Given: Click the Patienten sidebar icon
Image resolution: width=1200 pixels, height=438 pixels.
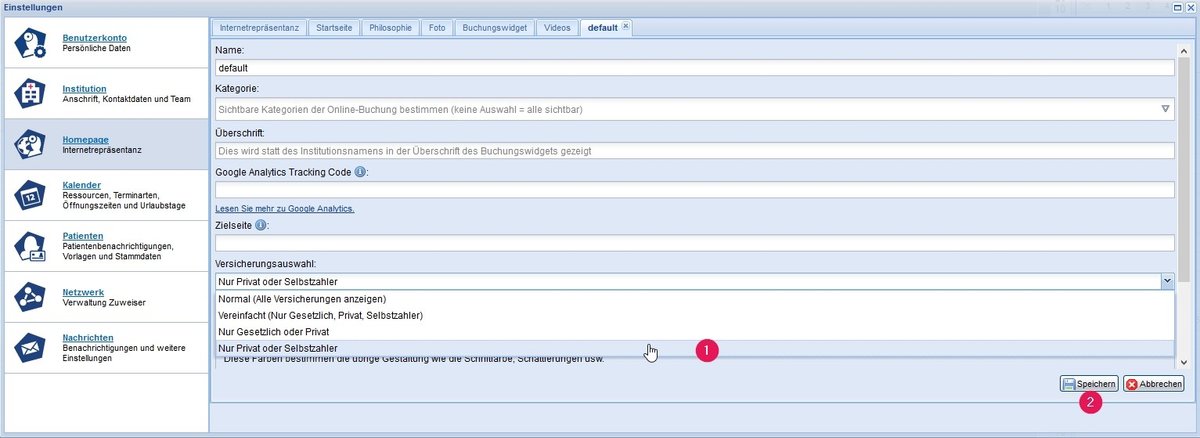Looking at the screenshot, I should pyautogui.click(x=30, y=245).
